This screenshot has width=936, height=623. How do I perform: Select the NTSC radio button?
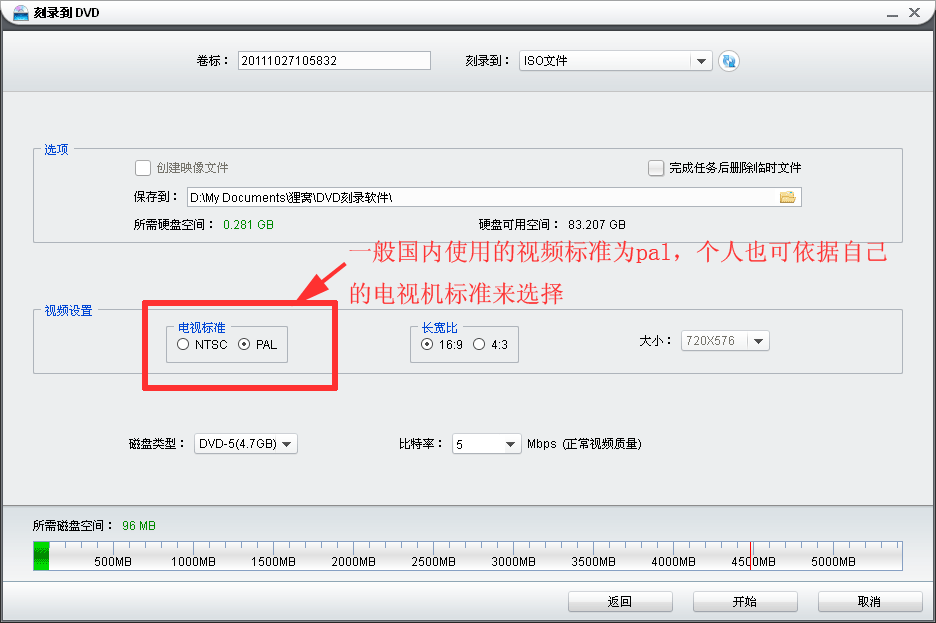(183, 344)
